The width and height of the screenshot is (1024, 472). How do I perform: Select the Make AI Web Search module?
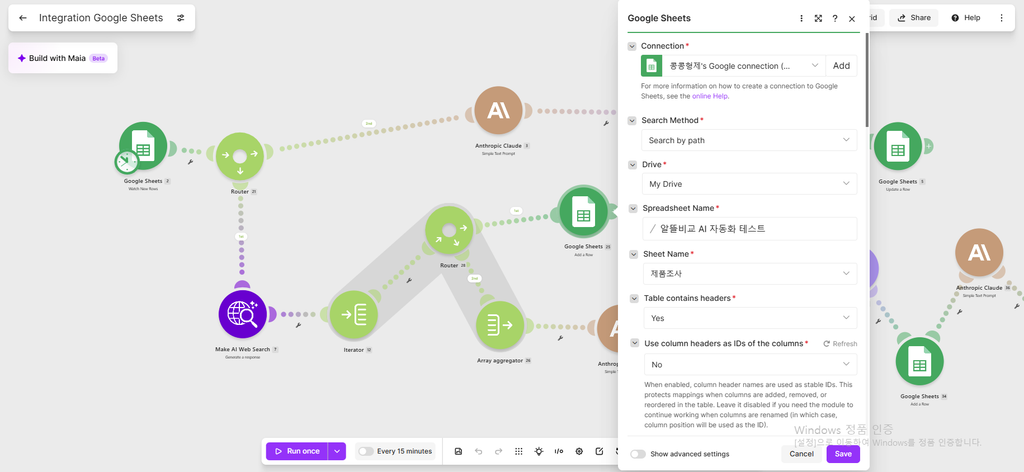click(x=242, y=315)
